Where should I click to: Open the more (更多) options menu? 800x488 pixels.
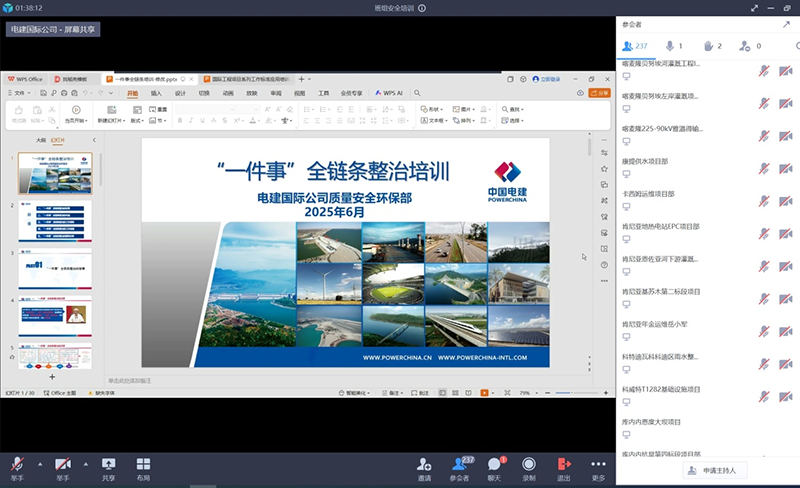(x=598, y=465)
